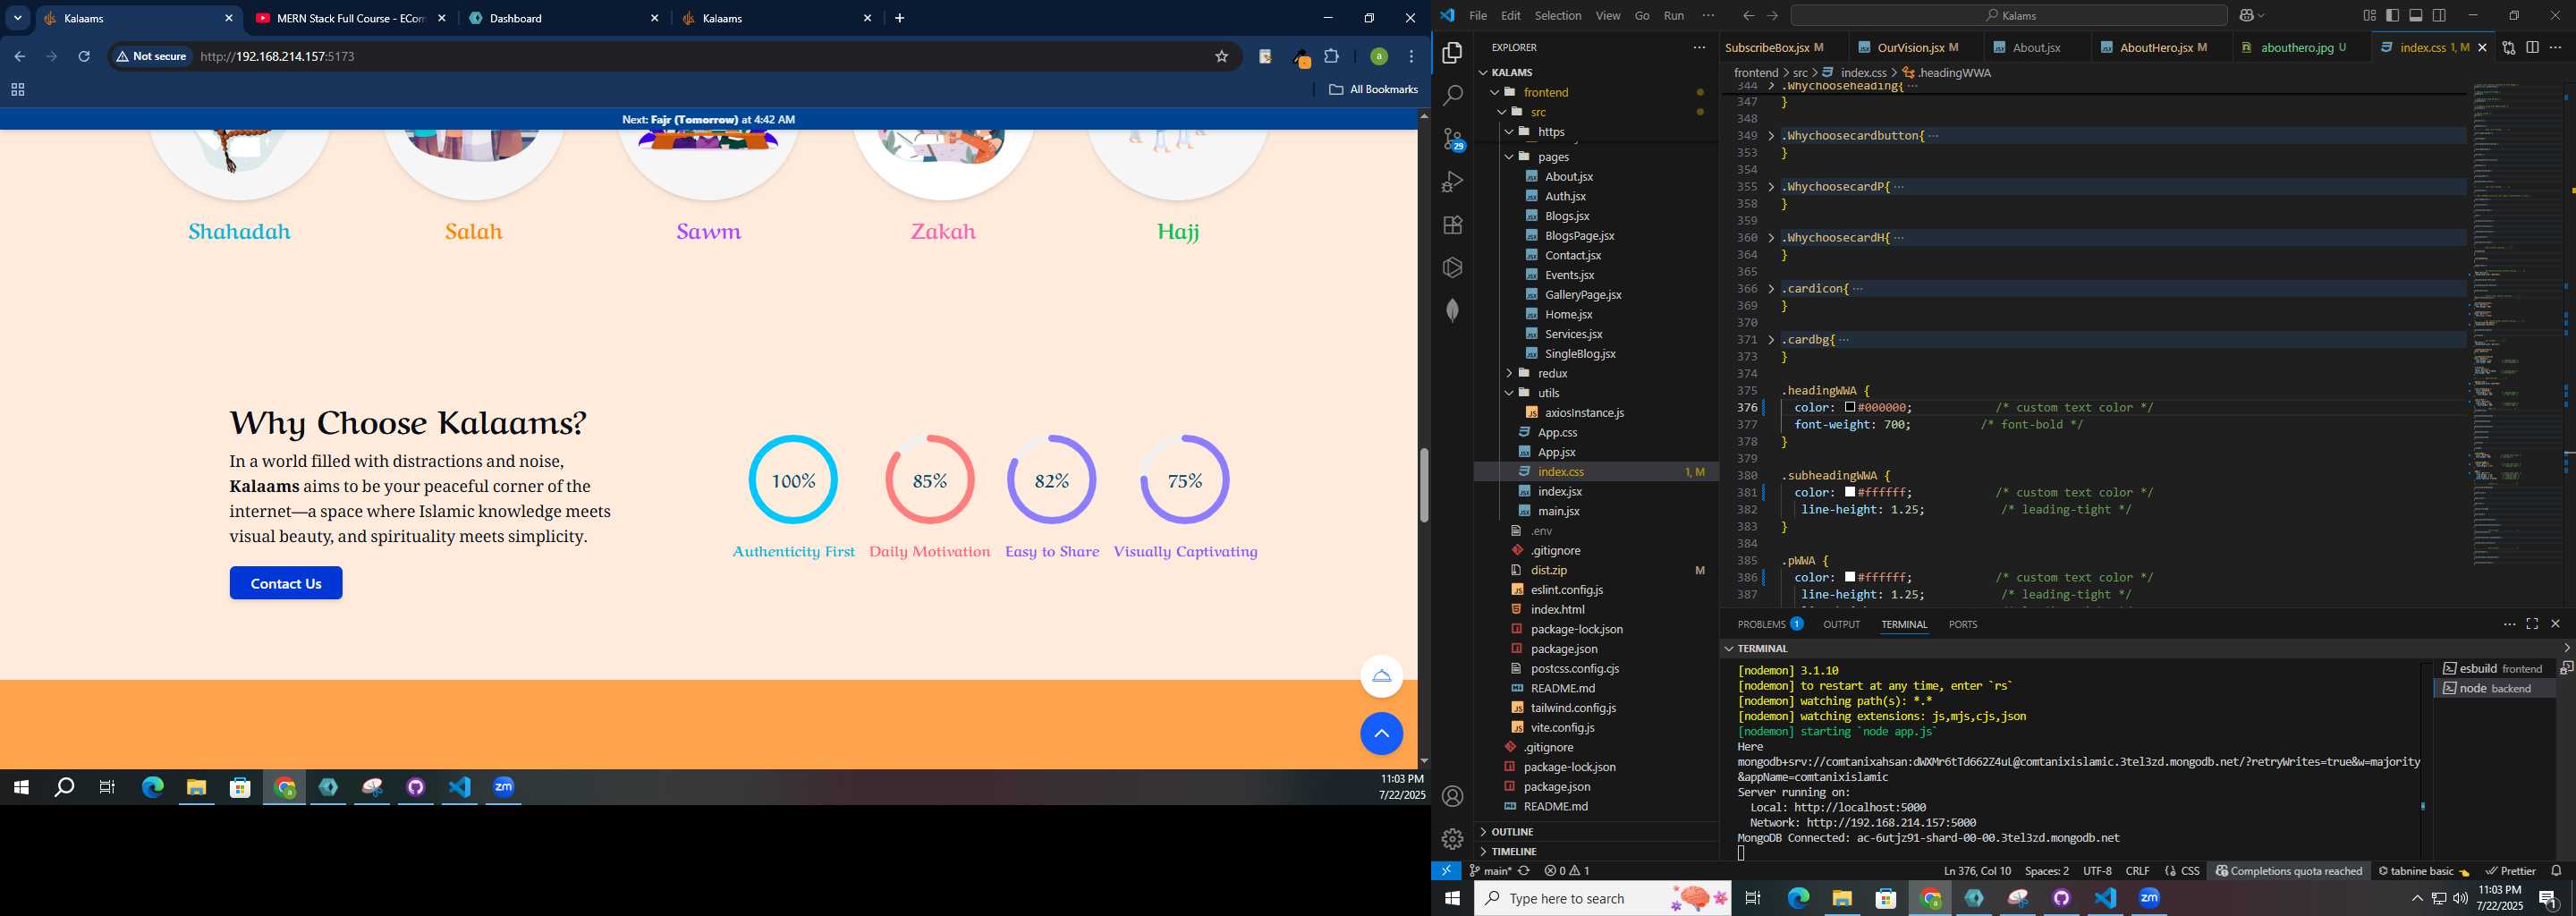Click the Not secure site info chip
The height and width of the screenshot is (916, 2576).
click(152, 57)
